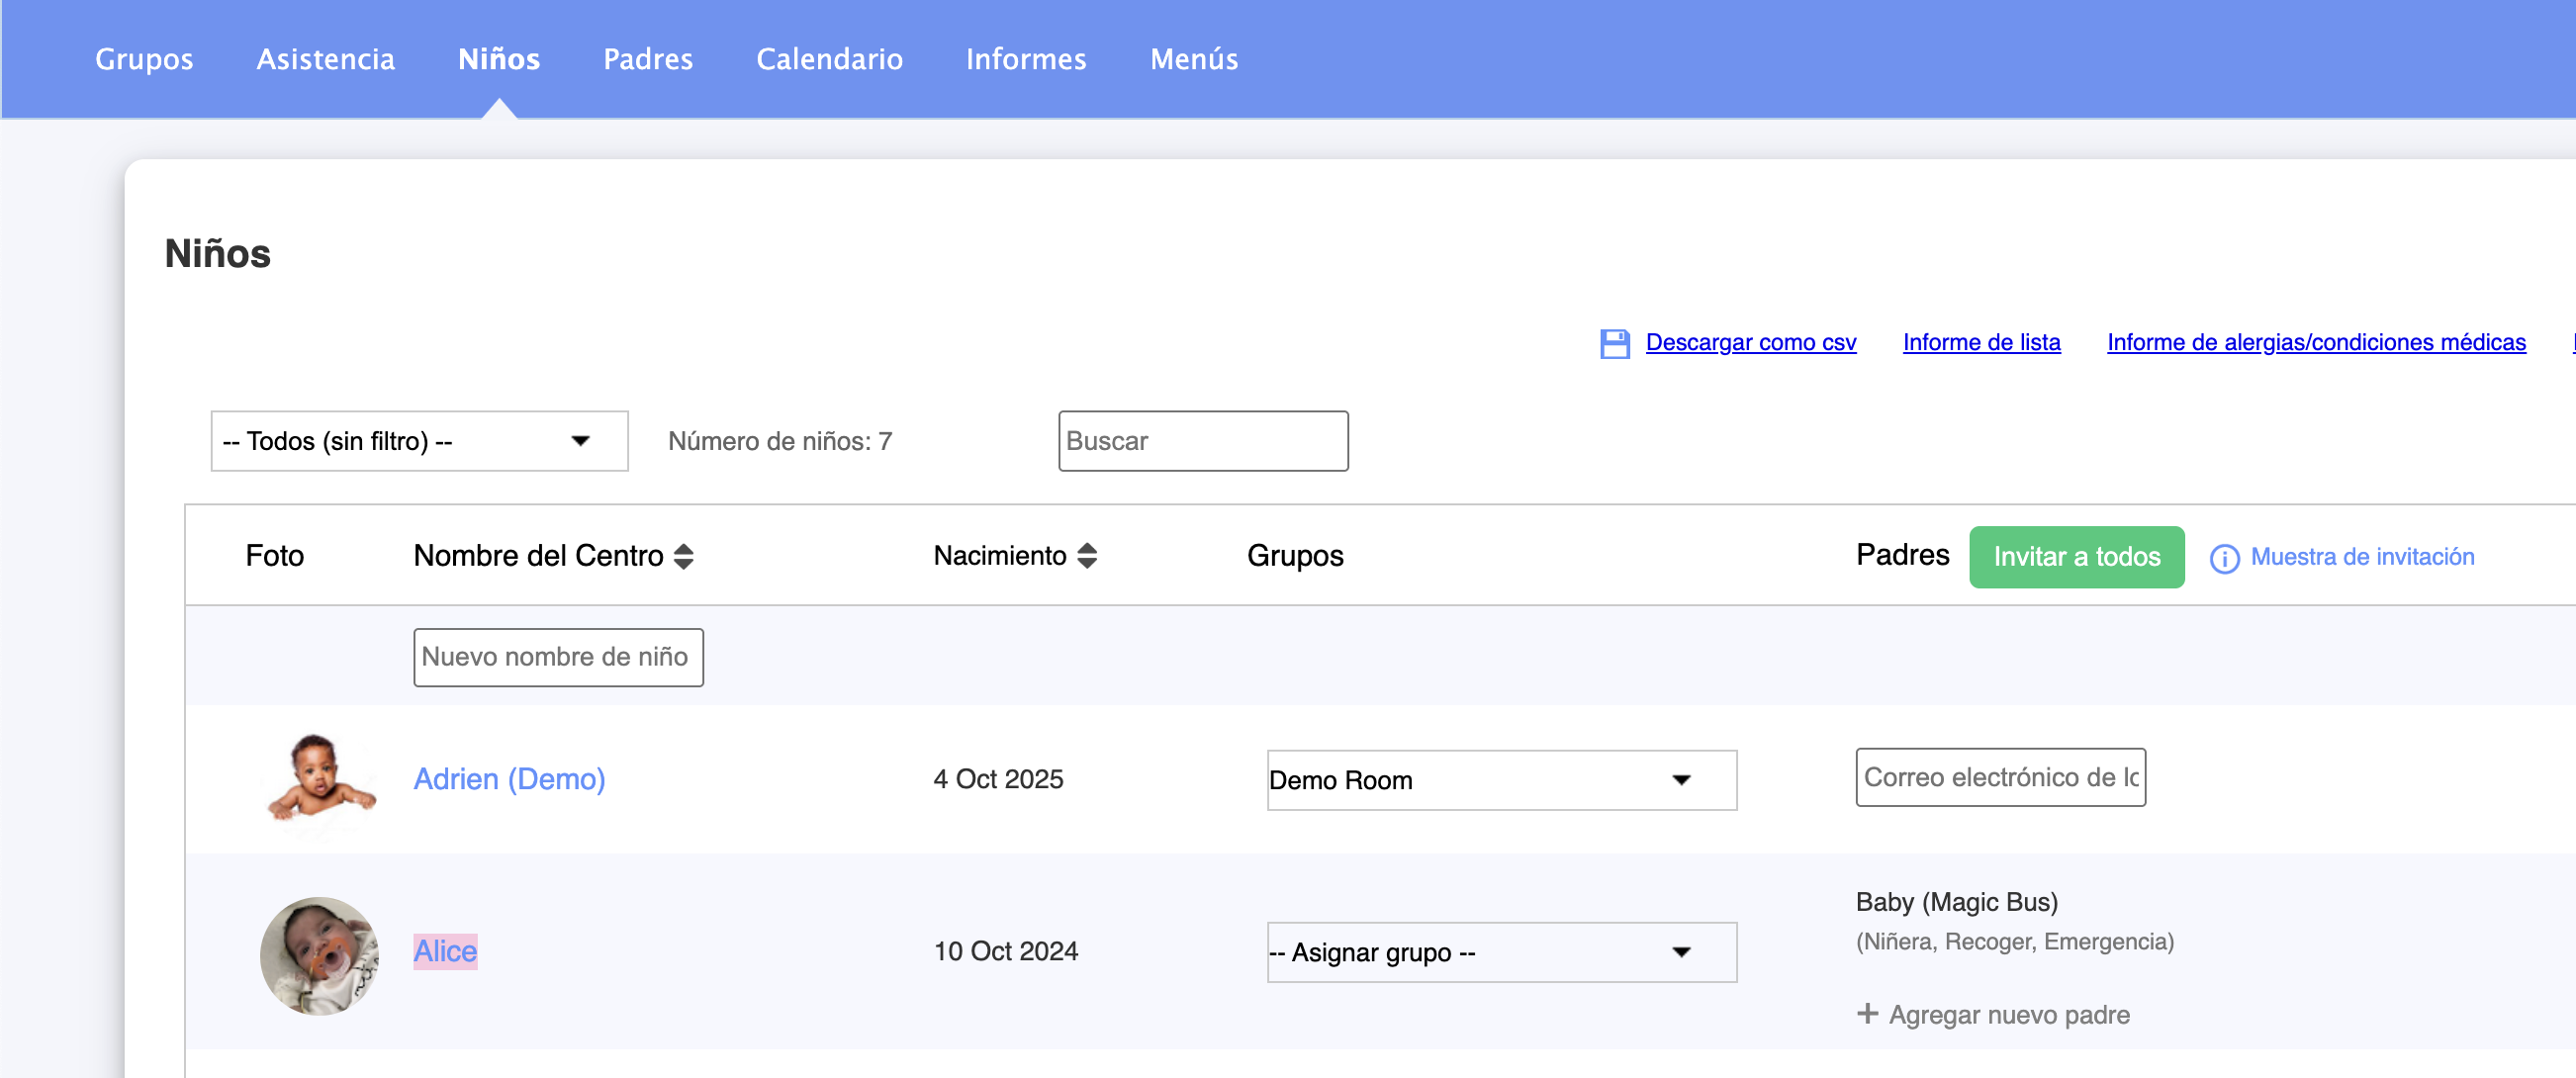Expand Adrien's Demo Room group dropdown
This screenshot has height=1078, width=2576.
1500,780
